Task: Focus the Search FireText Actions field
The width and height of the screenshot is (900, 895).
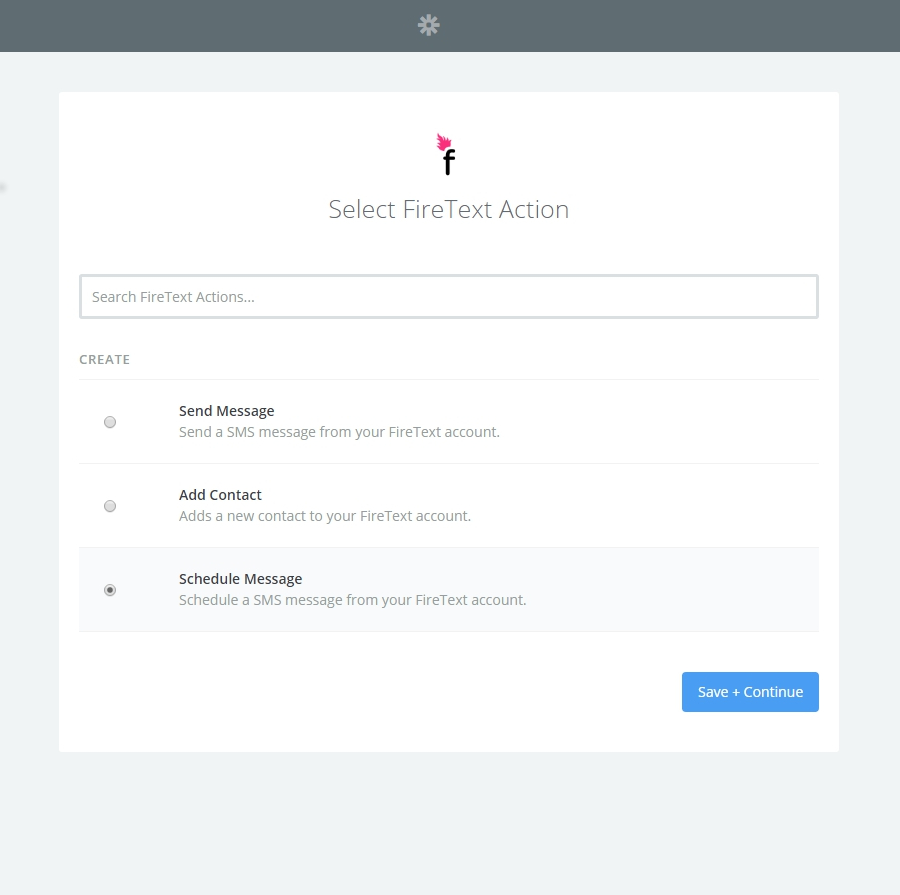Action: point(449,297)
